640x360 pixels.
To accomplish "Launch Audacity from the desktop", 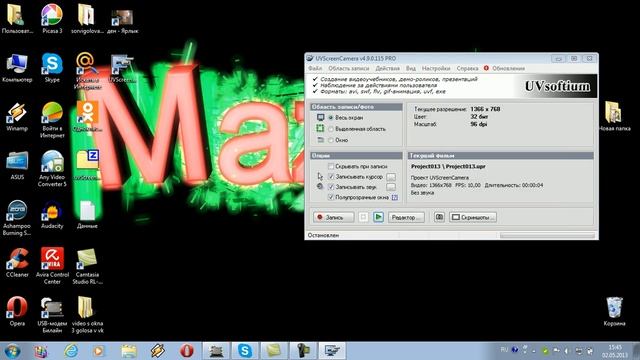I will (52, 214).
